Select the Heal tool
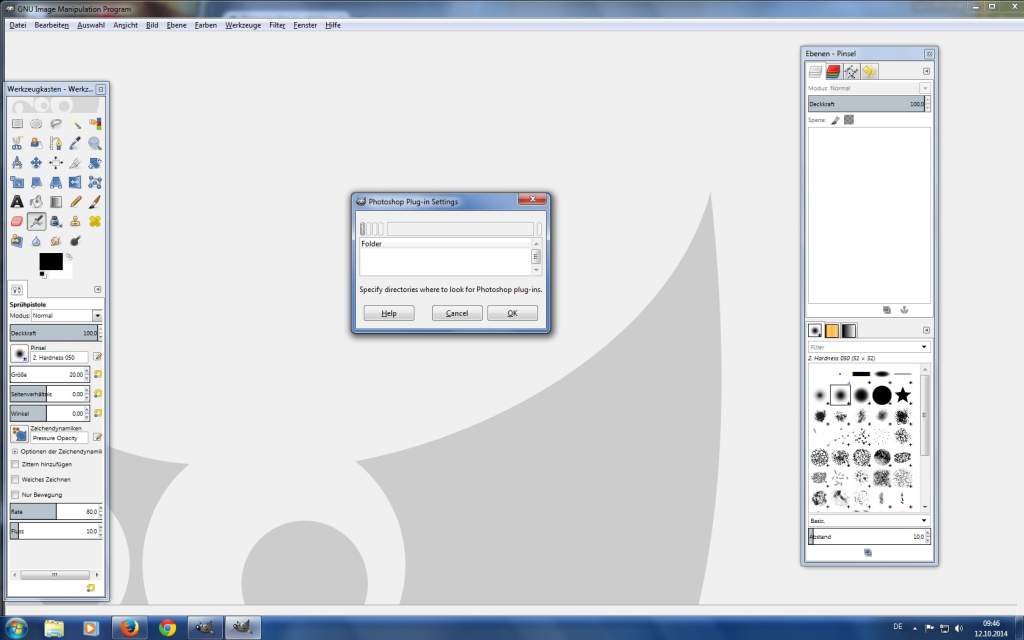The height and width of the screenshot is (640, 1024). click(95, 221)
